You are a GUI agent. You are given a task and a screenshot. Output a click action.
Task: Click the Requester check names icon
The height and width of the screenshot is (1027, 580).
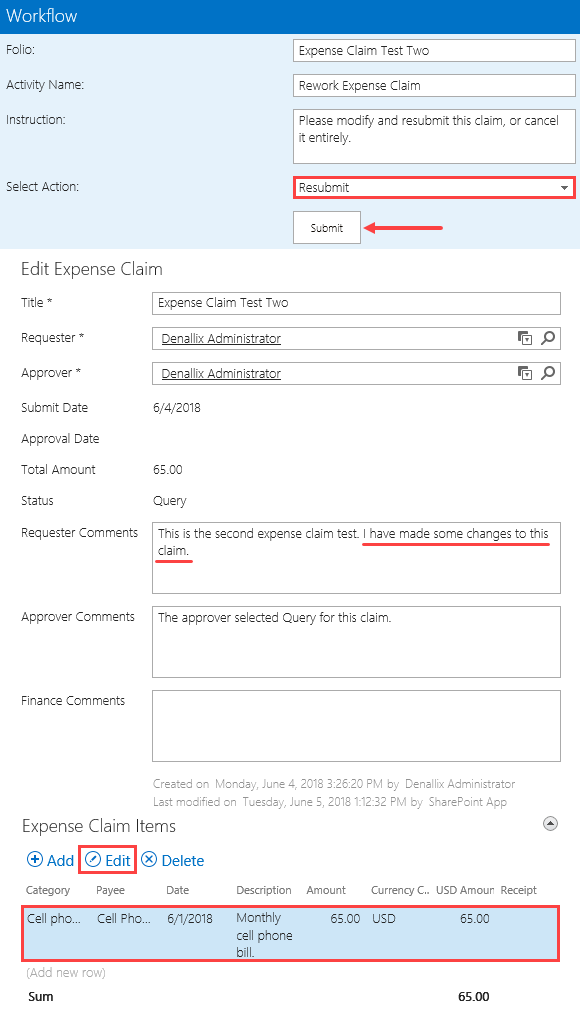[x=525, y=338]
